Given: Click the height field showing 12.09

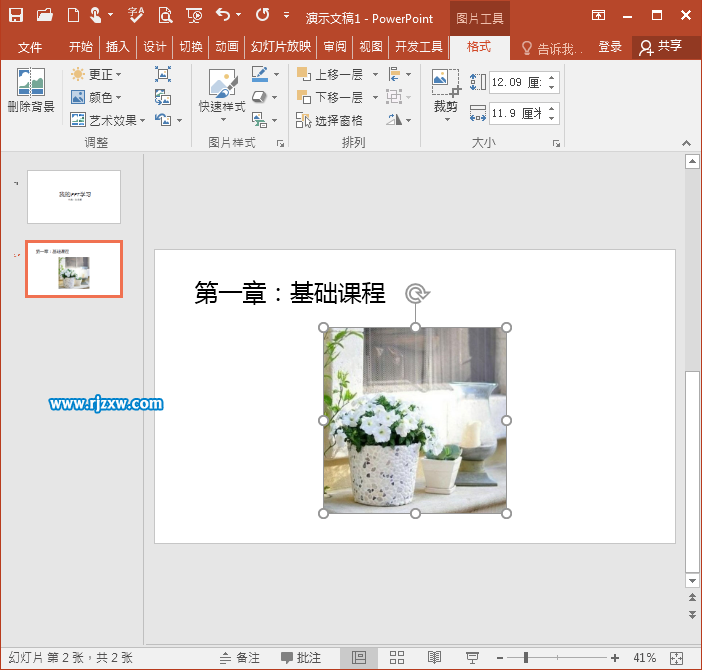Looking at the screenshot, I should click(516, 82).
